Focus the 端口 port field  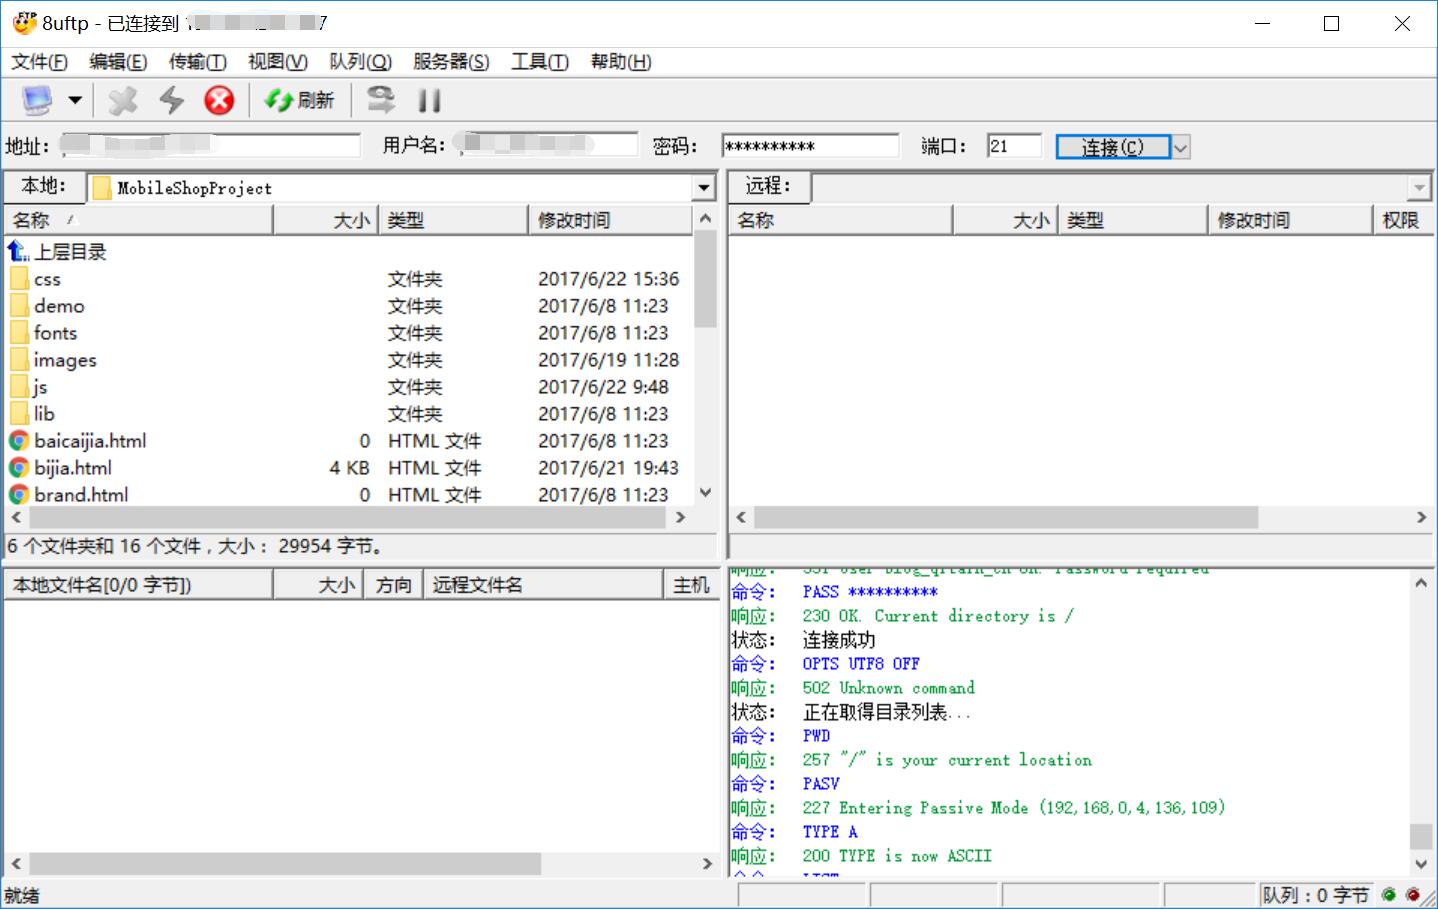pyautogui.click(x=1014, y=146)
